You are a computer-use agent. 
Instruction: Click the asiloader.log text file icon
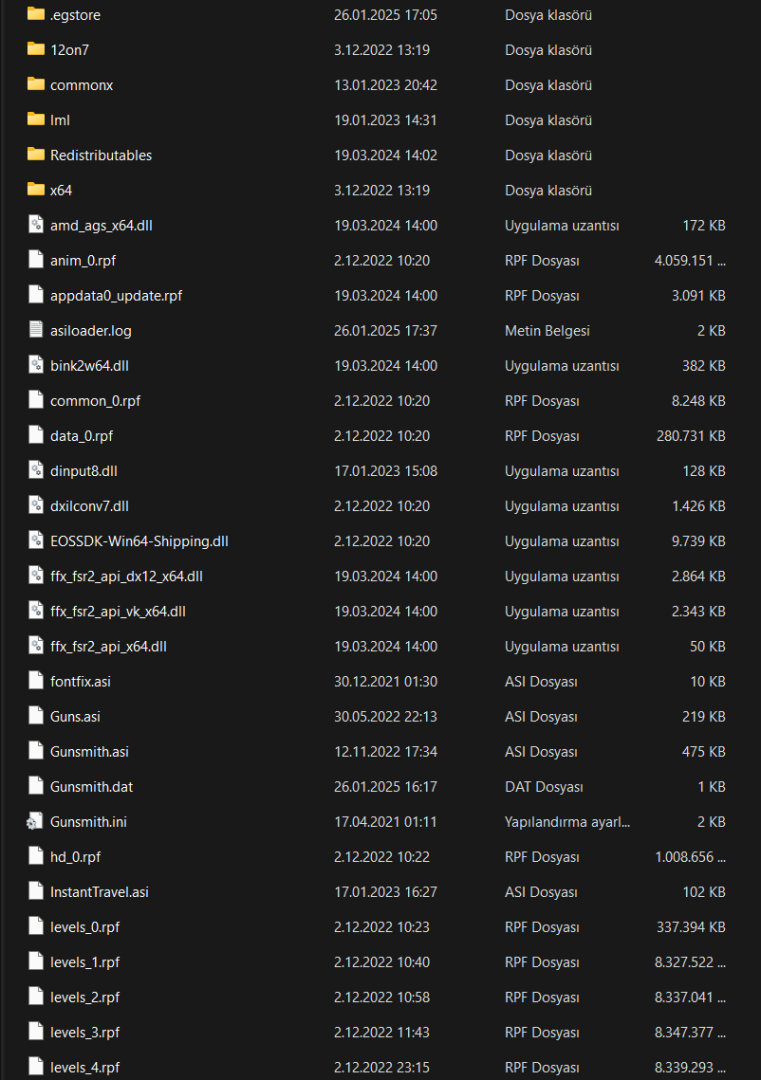point(36,330)
